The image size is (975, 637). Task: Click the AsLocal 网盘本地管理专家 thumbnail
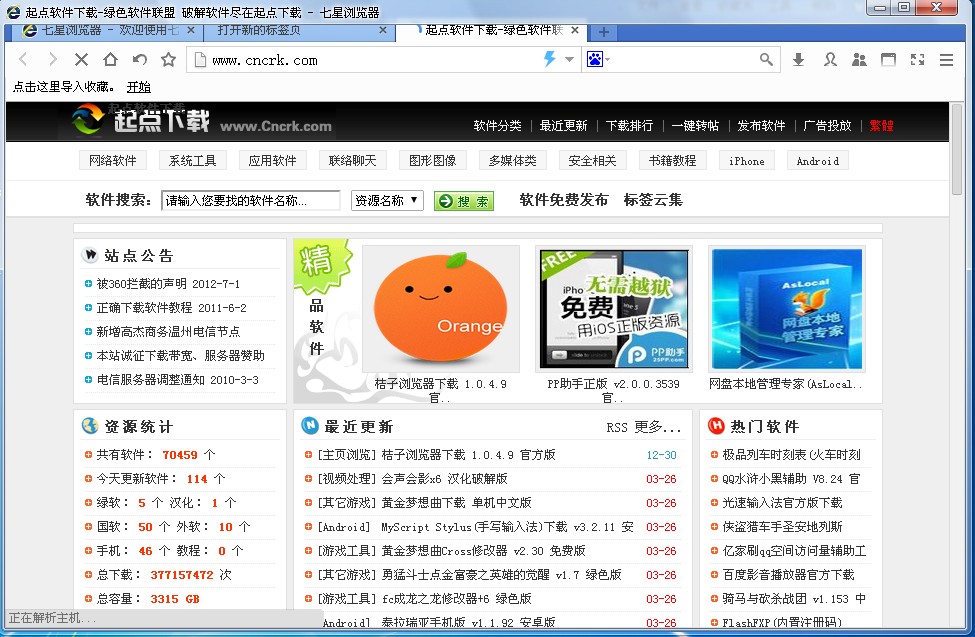(x=787, y=309)
